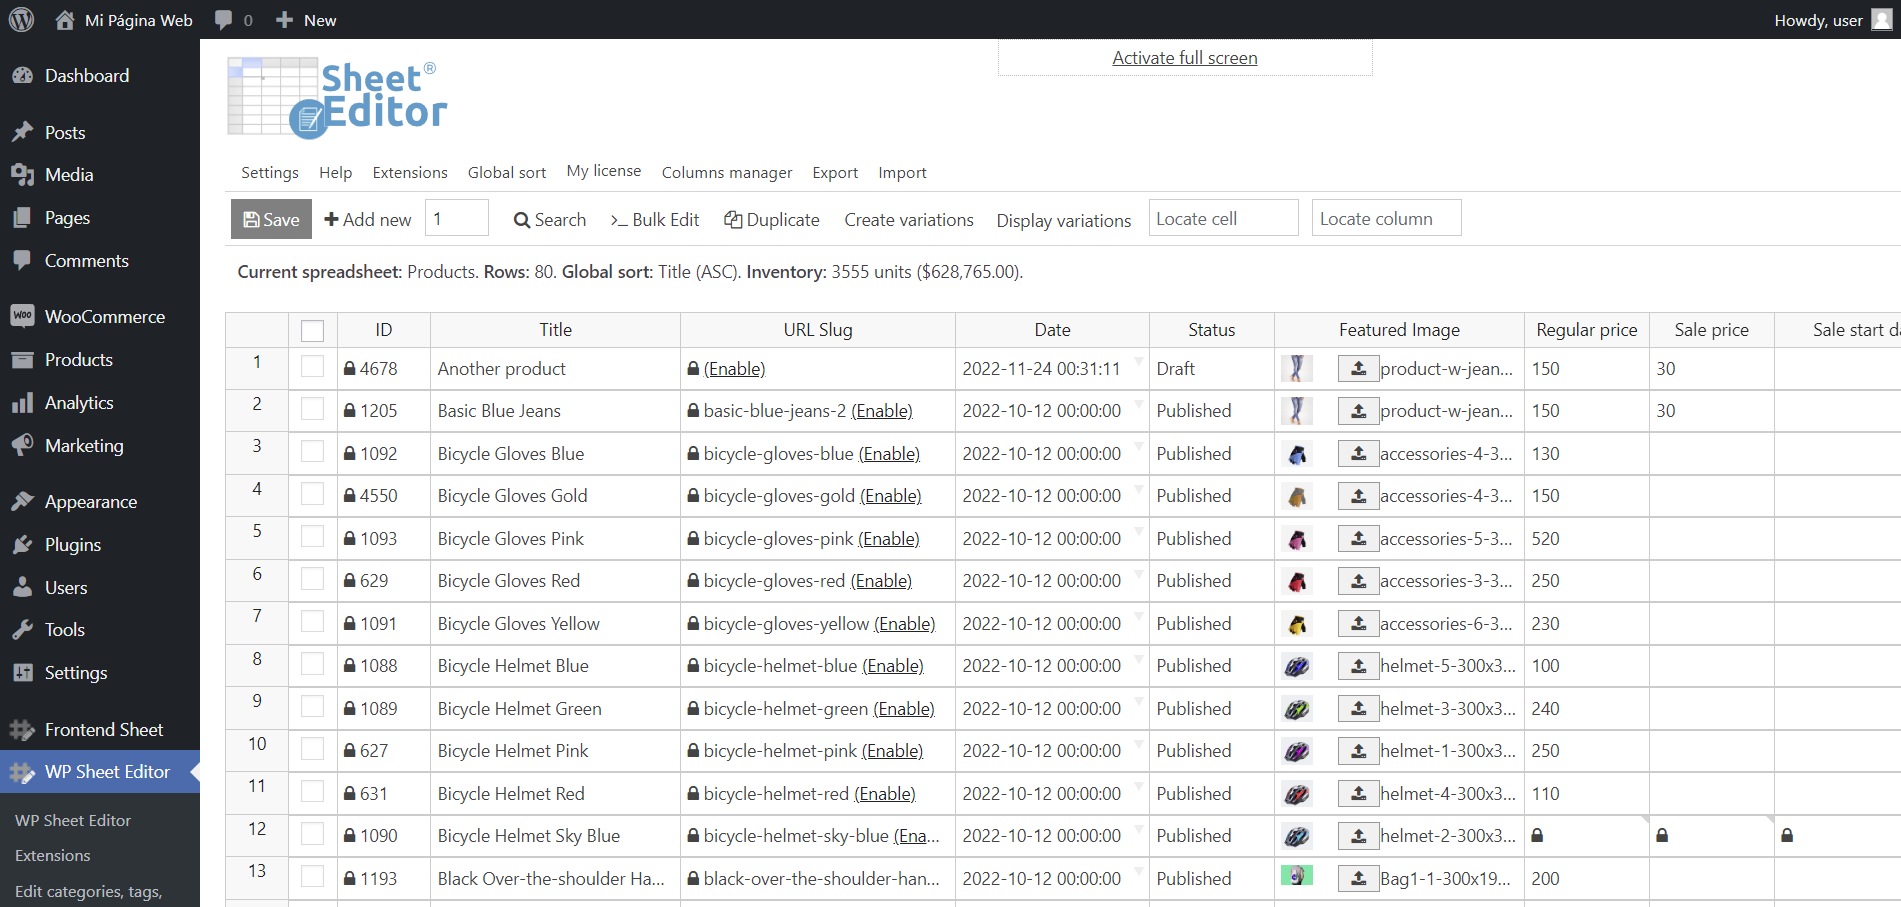Image resolution: width=1901 pixels, height=907 pixels.
Task: Open the Columns manager menu
Action: click(x=726, y=173)
